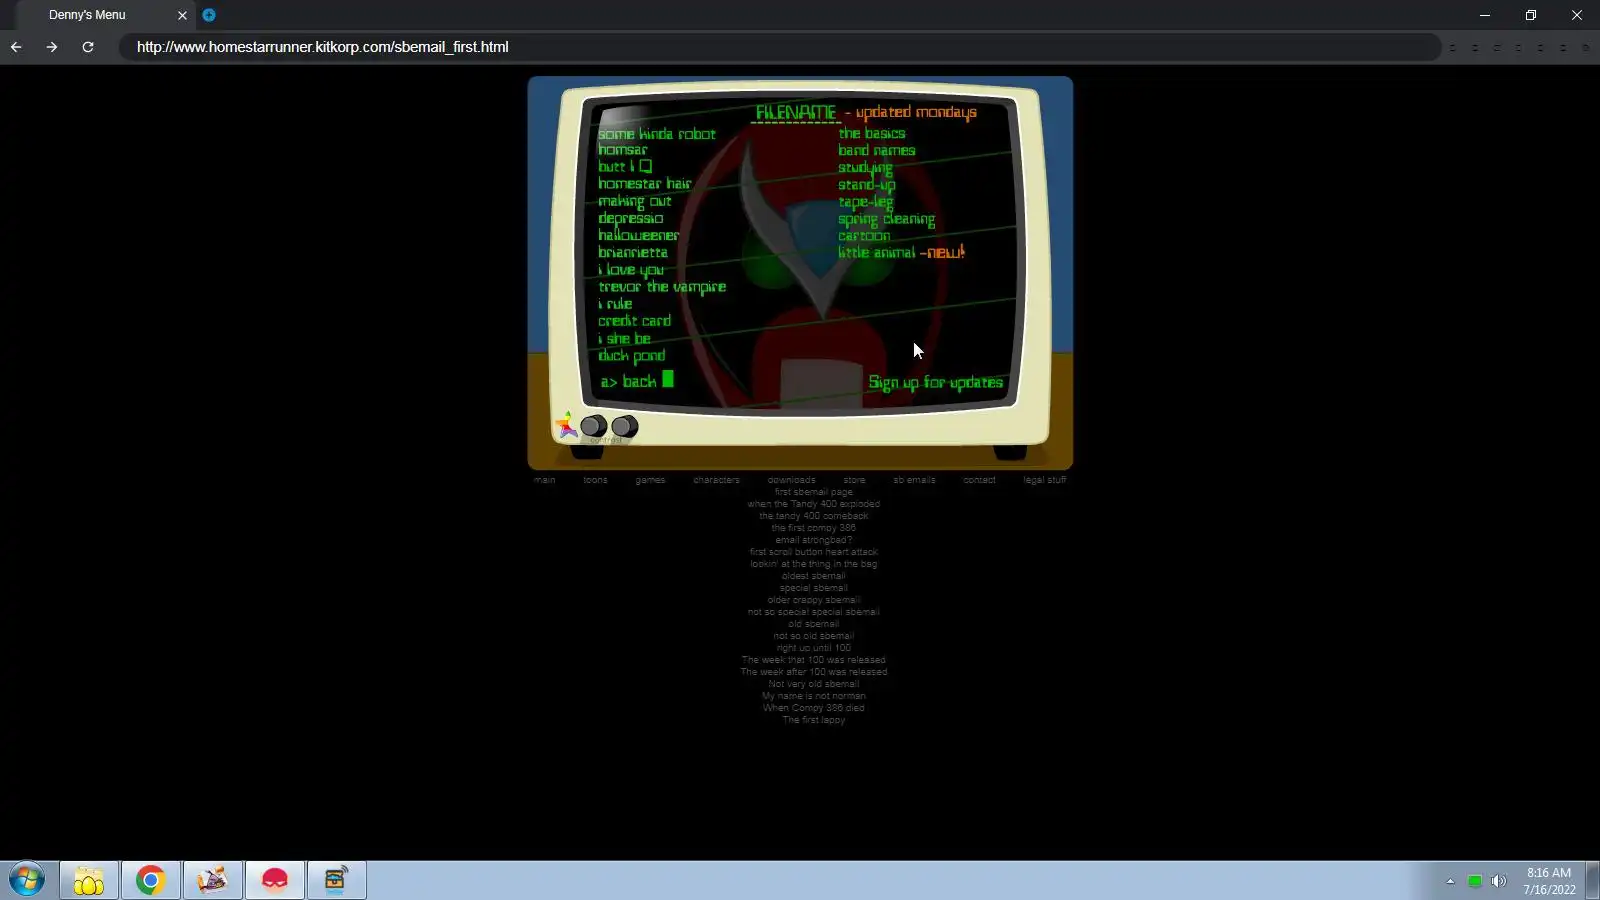Open the 'duck pond' email

point(632,356)
